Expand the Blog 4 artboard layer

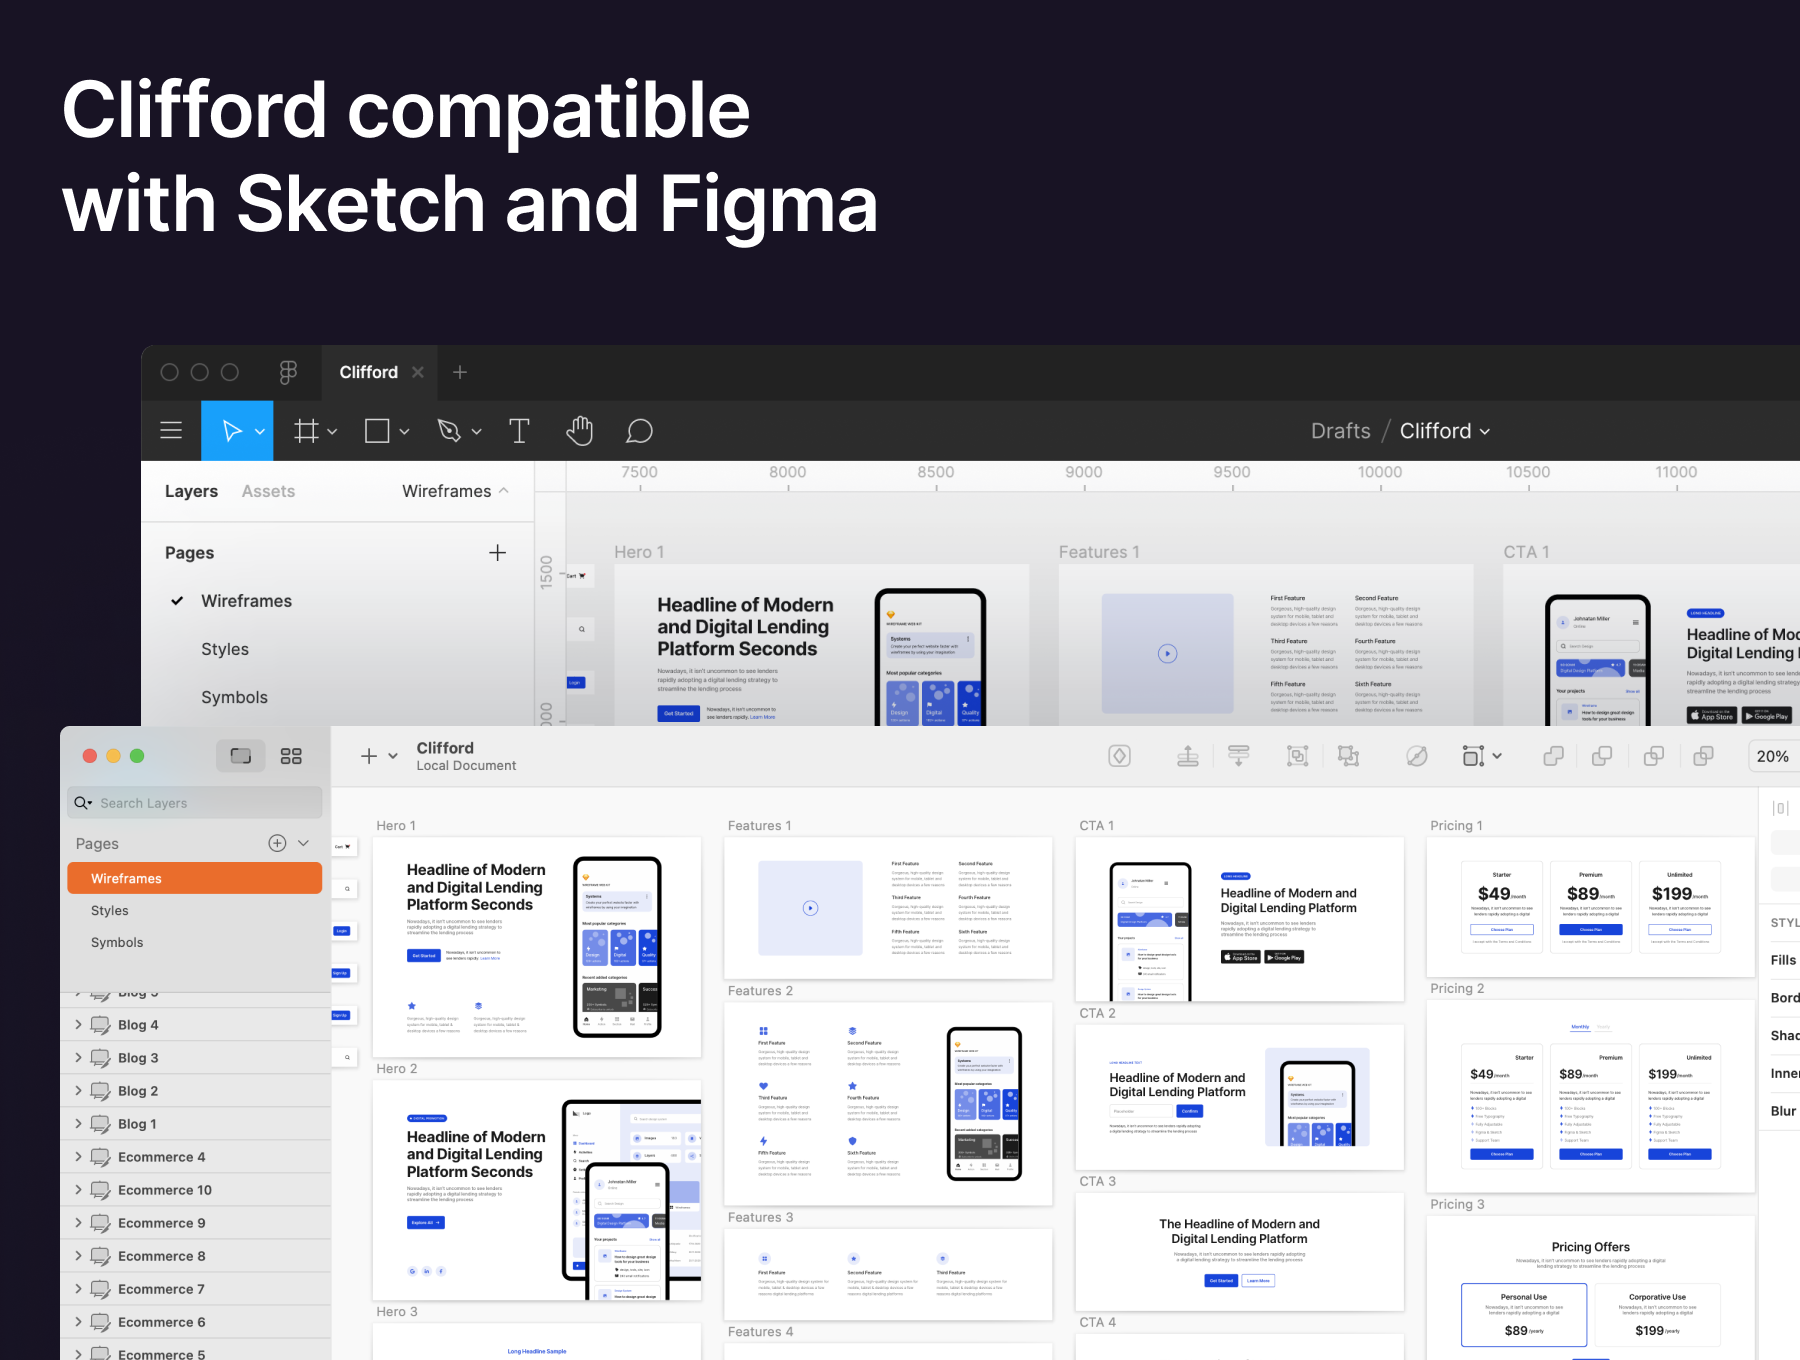tap(78, 1024)
